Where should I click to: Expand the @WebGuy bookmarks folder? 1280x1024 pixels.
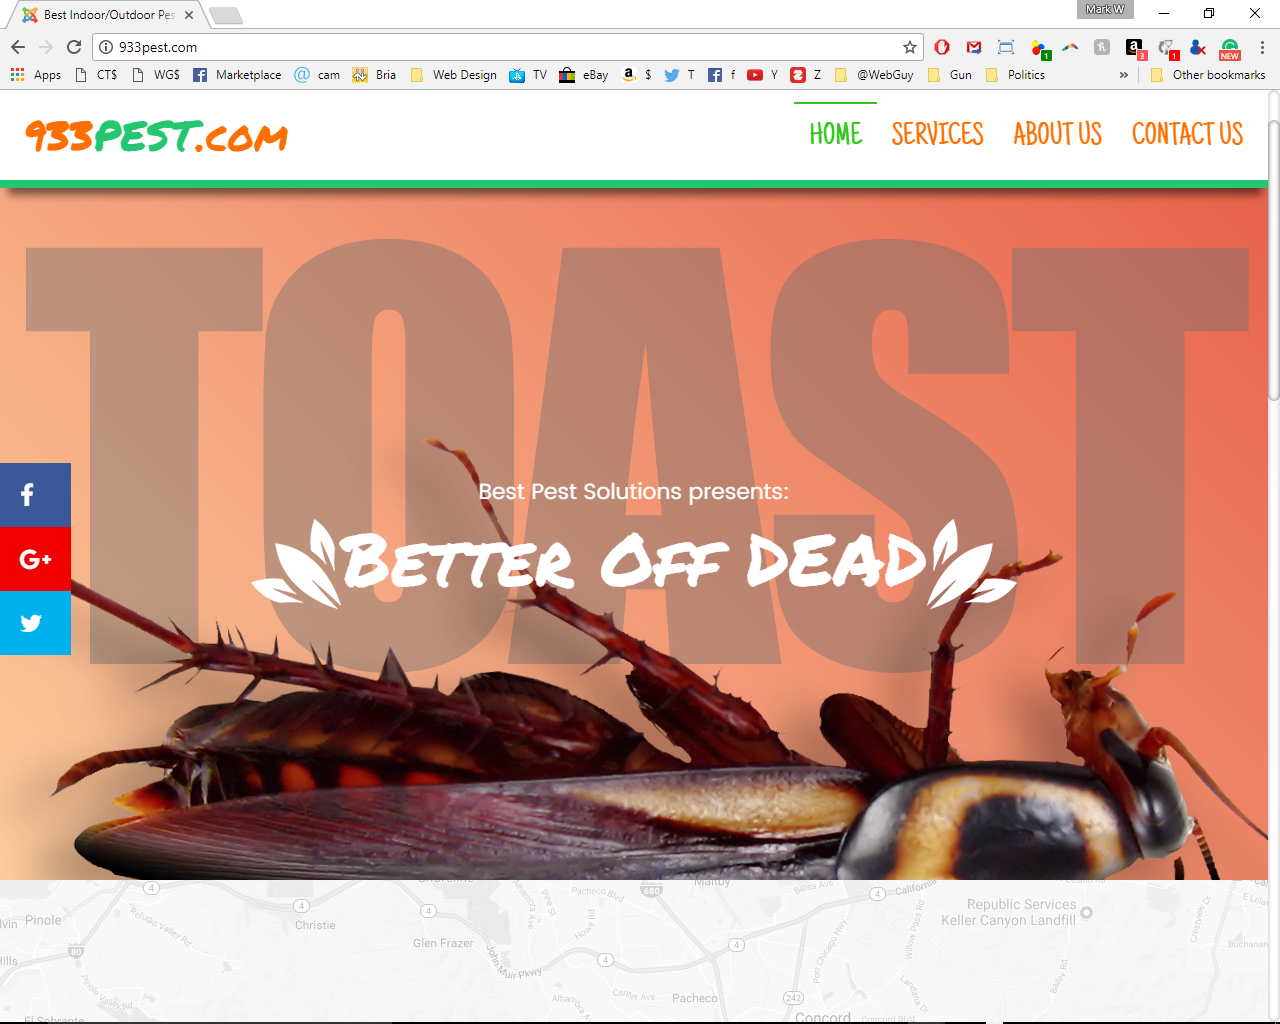coord(874,75)
